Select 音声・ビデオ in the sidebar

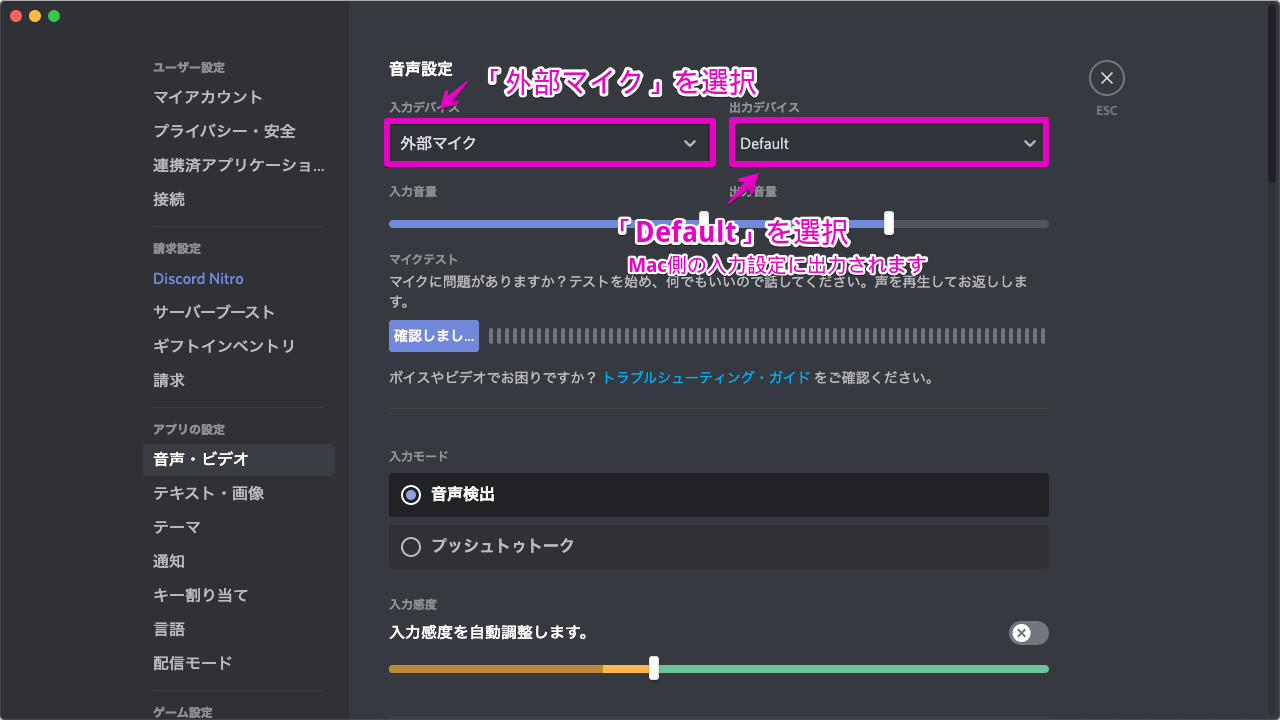click(238, 459)
